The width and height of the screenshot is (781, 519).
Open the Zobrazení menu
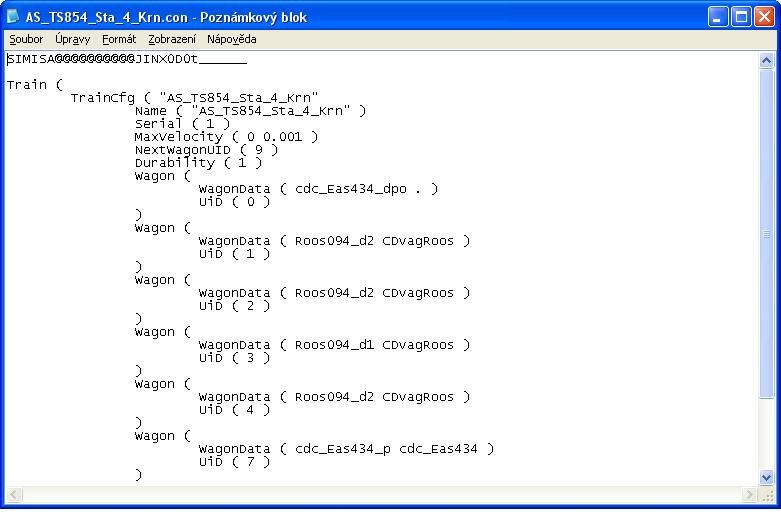click(172, 40)
